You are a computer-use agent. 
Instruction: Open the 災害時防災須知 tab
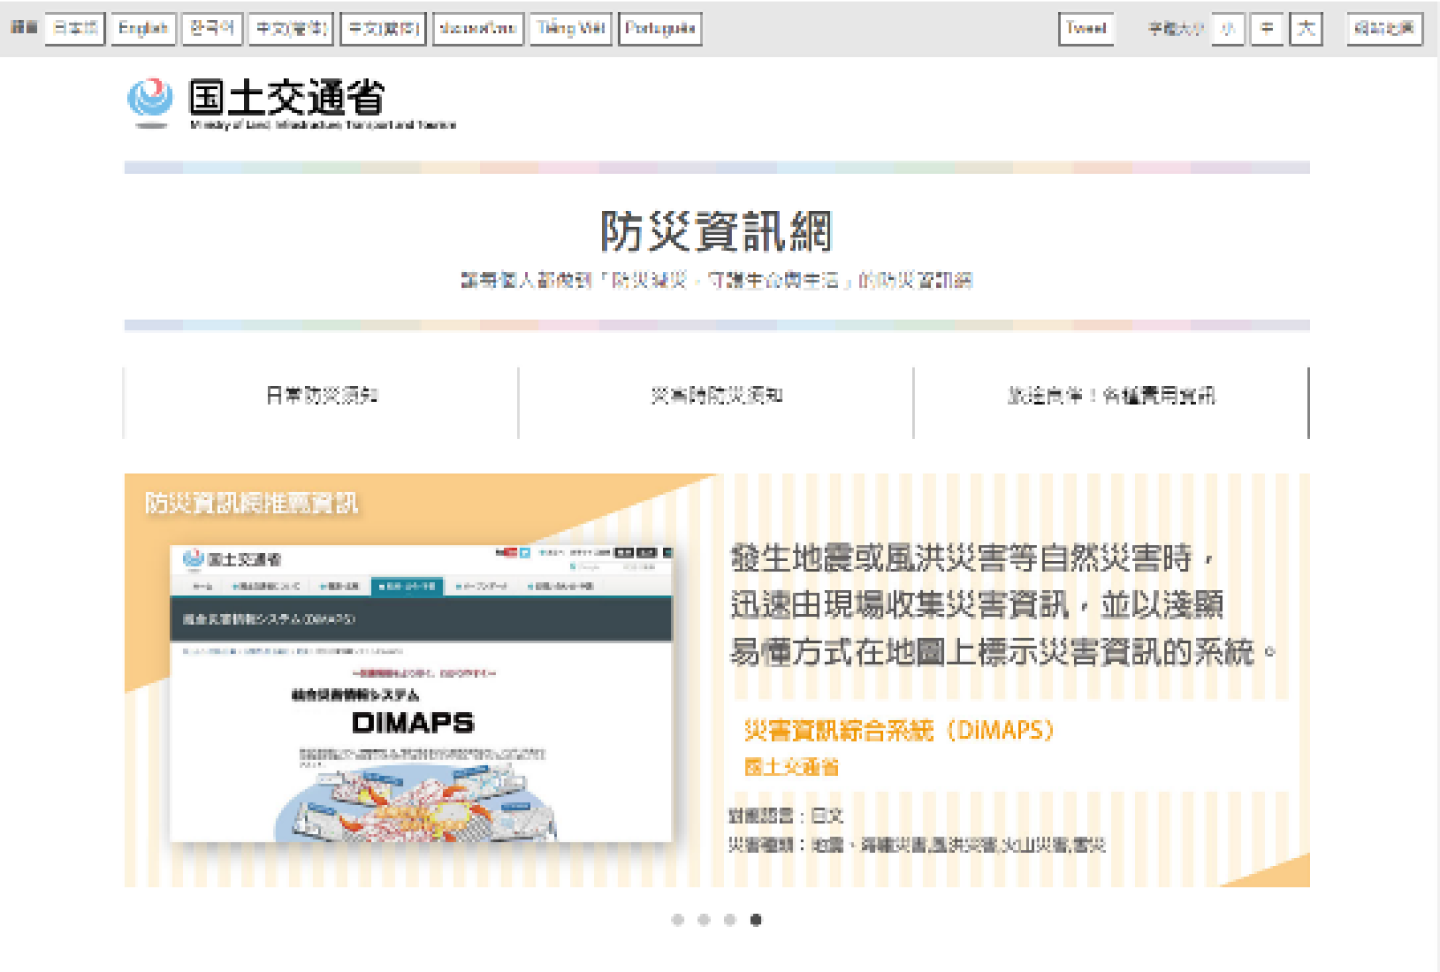(x=716, y=396)
